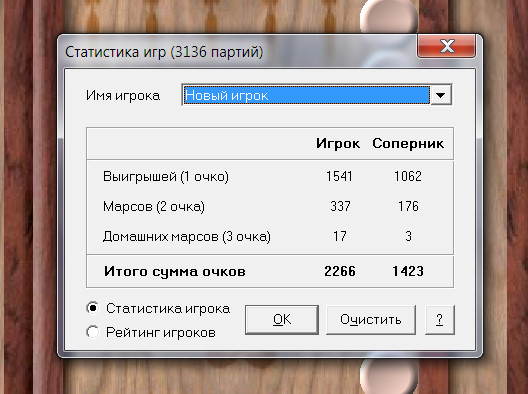Click the player total score 2266

click(x=340, y=271)
